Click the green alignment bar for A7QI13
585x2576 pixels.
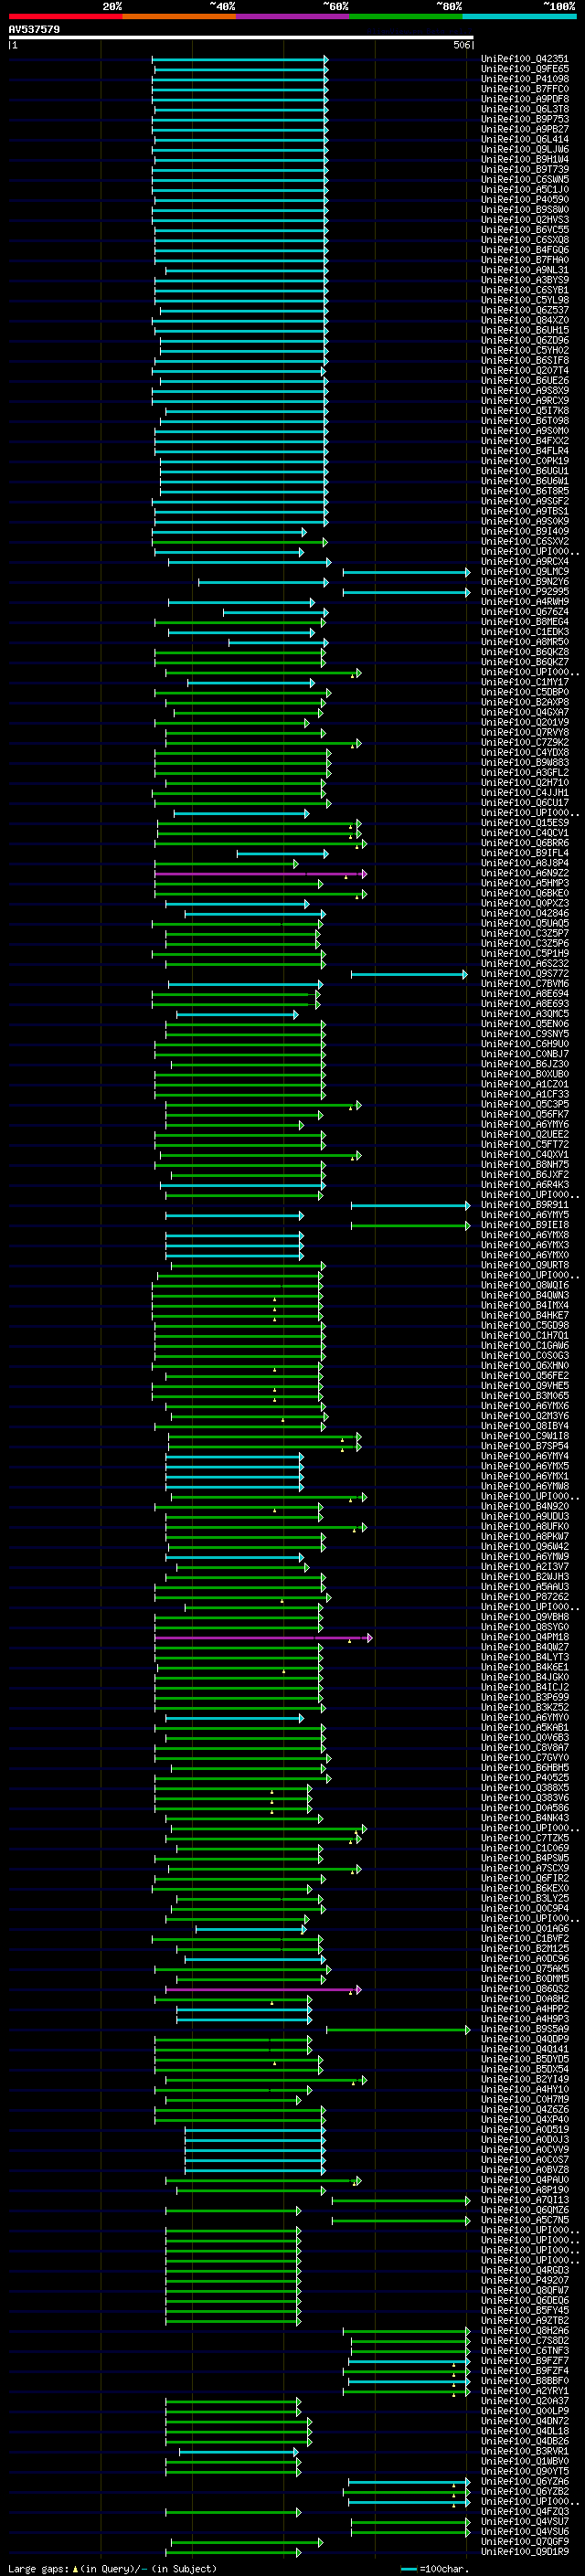coord(401,2201)
